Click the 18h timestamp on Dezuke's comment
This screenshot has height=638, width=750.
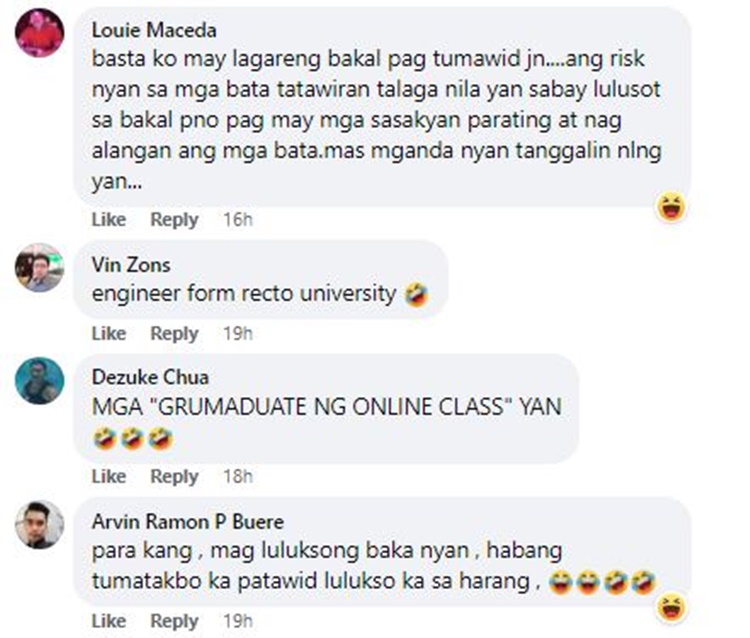pyautogui.click(x=238, y=476)
